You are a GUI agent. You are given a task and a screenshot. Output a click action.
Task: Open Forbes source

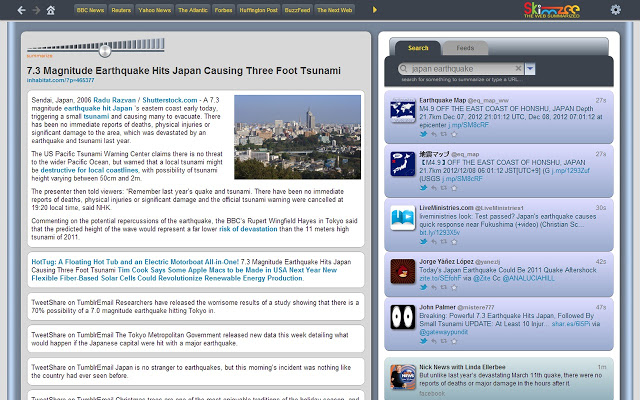tap(223, 10)
